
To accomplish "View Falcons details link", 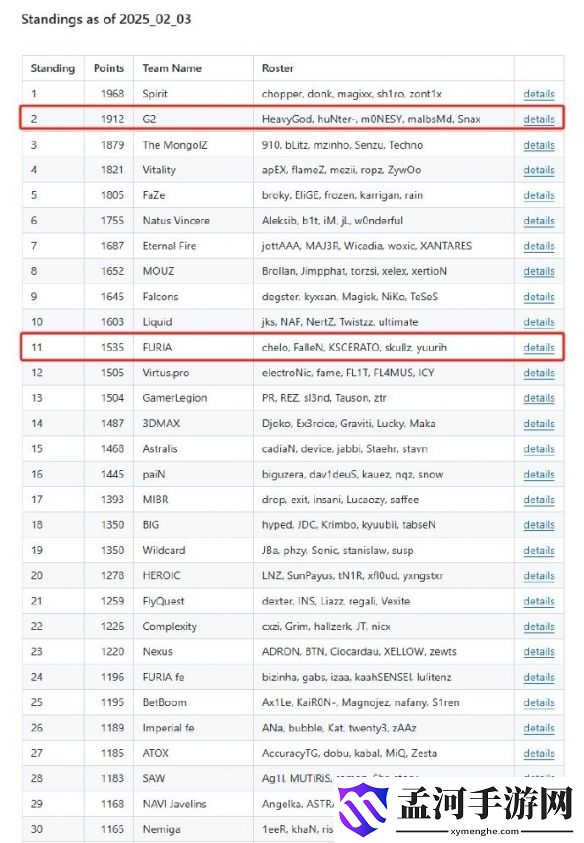I will [x=539, y=297].
